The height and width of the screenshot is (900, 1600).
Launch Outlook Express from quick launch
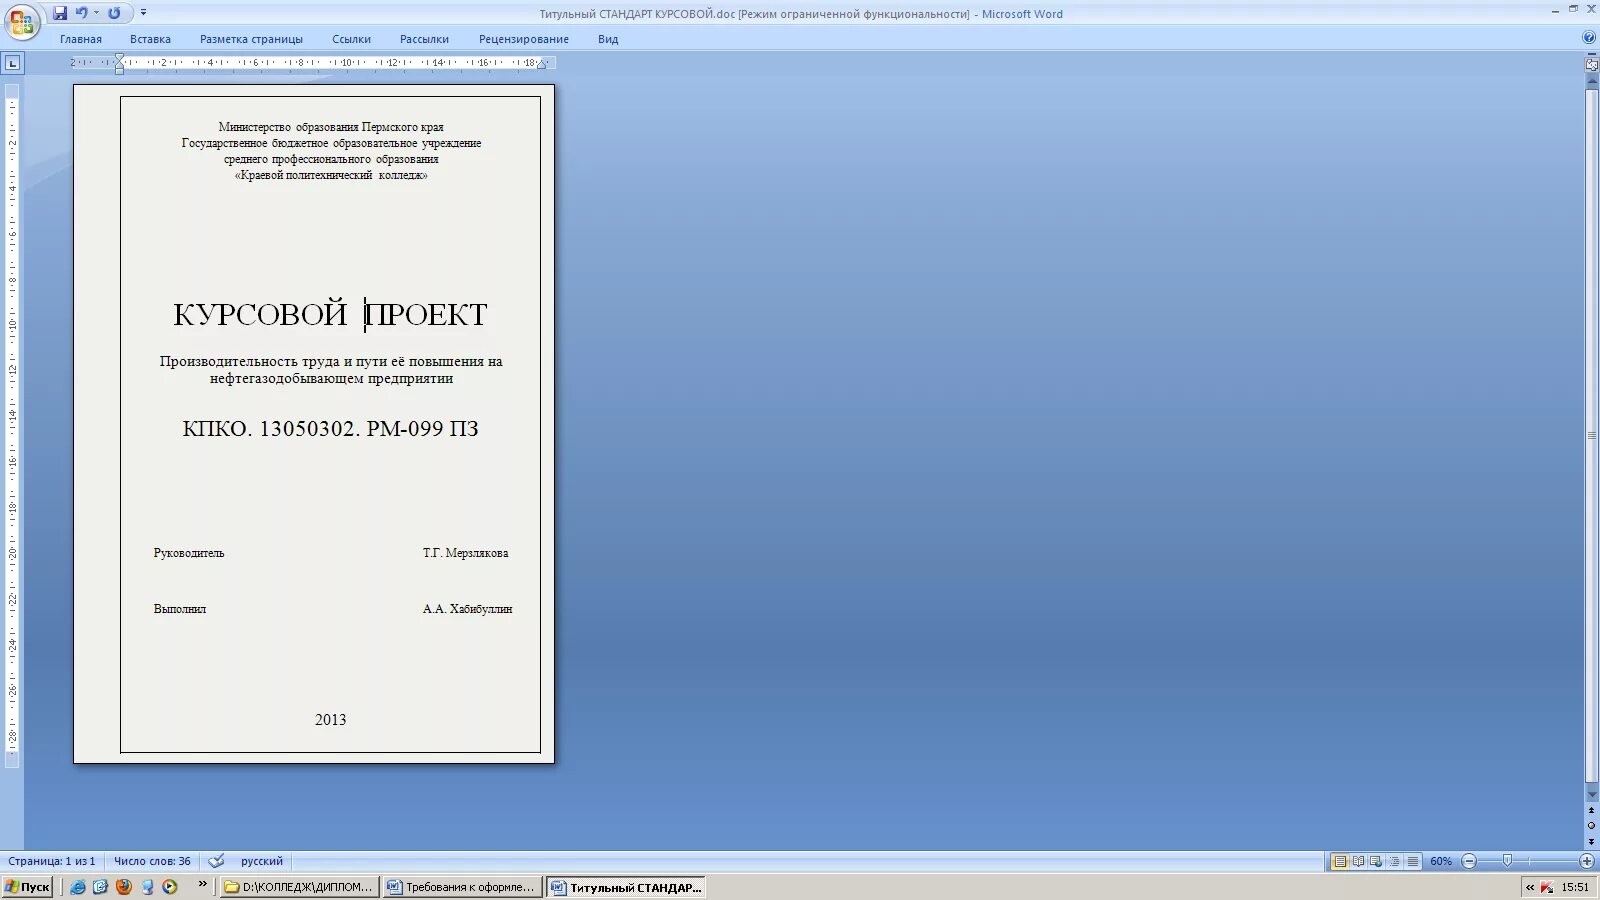[100, 887]
